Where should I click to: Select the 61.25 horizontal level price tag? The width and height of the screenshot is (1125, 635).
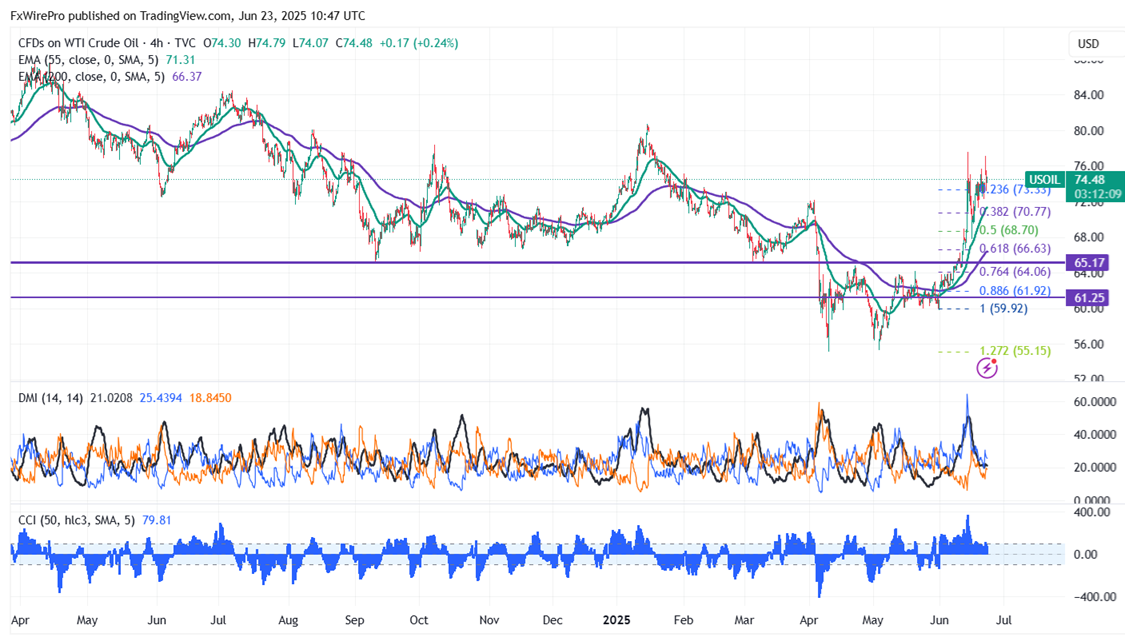pyautogui.click(x=1088, y=298)
